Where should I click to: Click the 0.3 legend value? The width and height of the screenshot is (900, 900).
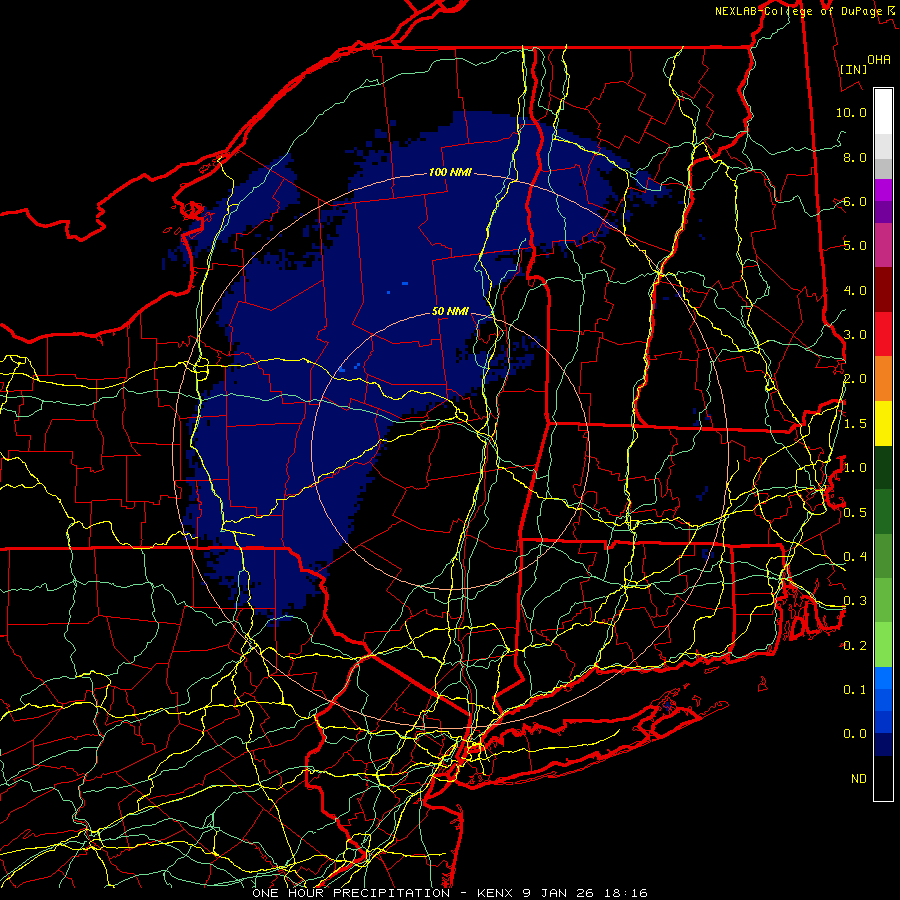[855, 601]
